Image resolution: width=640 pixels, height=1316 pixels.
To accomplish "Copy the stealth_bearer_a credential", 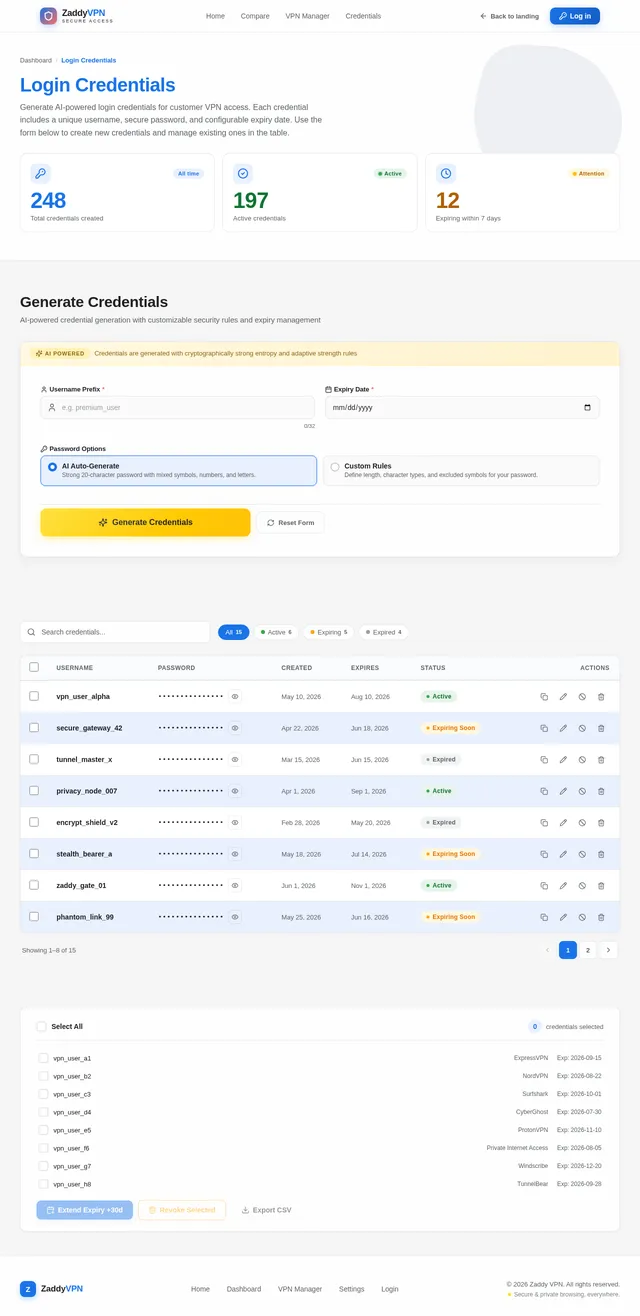I will point(544,854).
